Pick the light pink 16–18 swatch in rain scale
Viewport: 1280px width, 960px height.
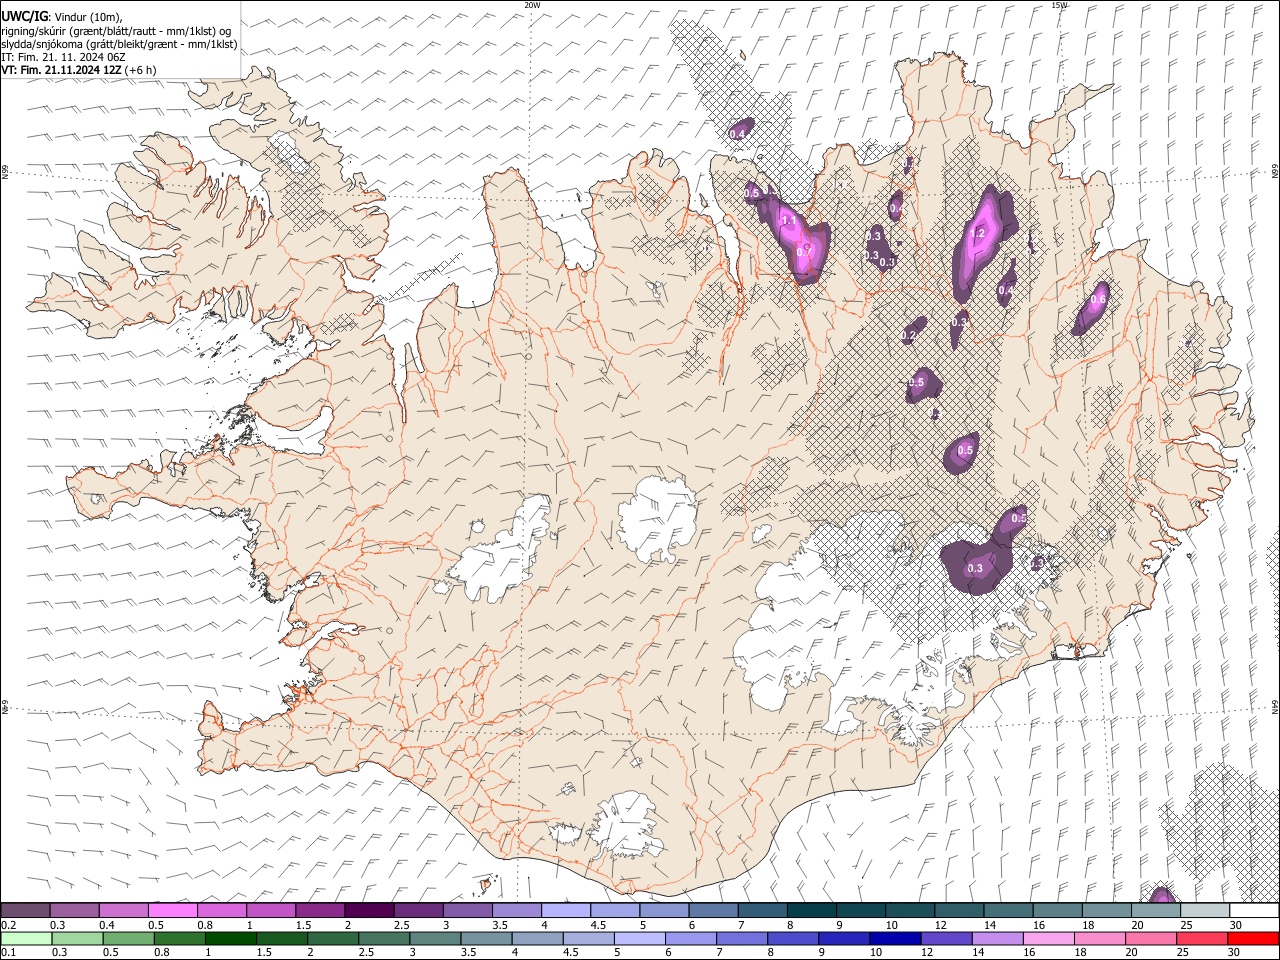pos(1048,938)
